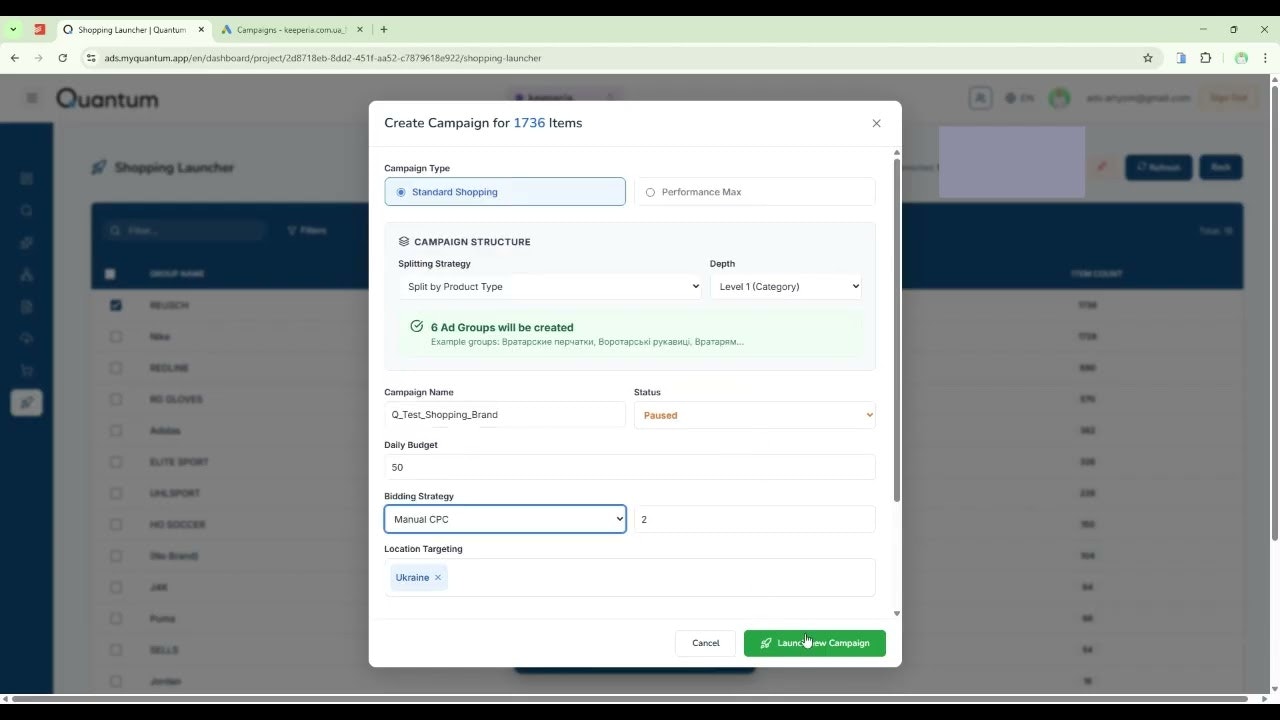
Task: Click the dialog scrollbar down arrow
Action: (x=897, y=614)
